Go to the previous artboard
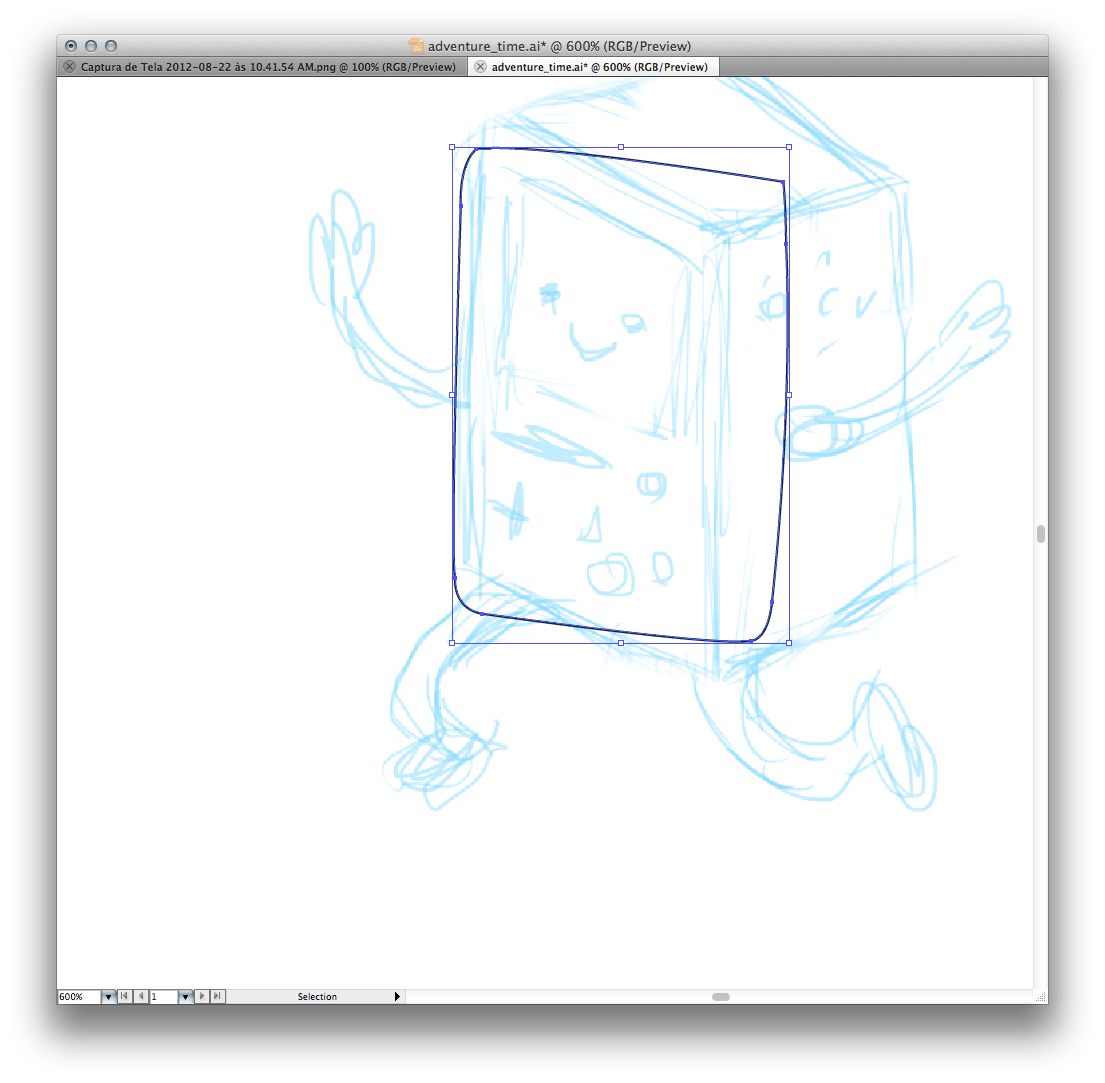The height and width of the screenshot is (1083, 1105). (x=141, y=996)
